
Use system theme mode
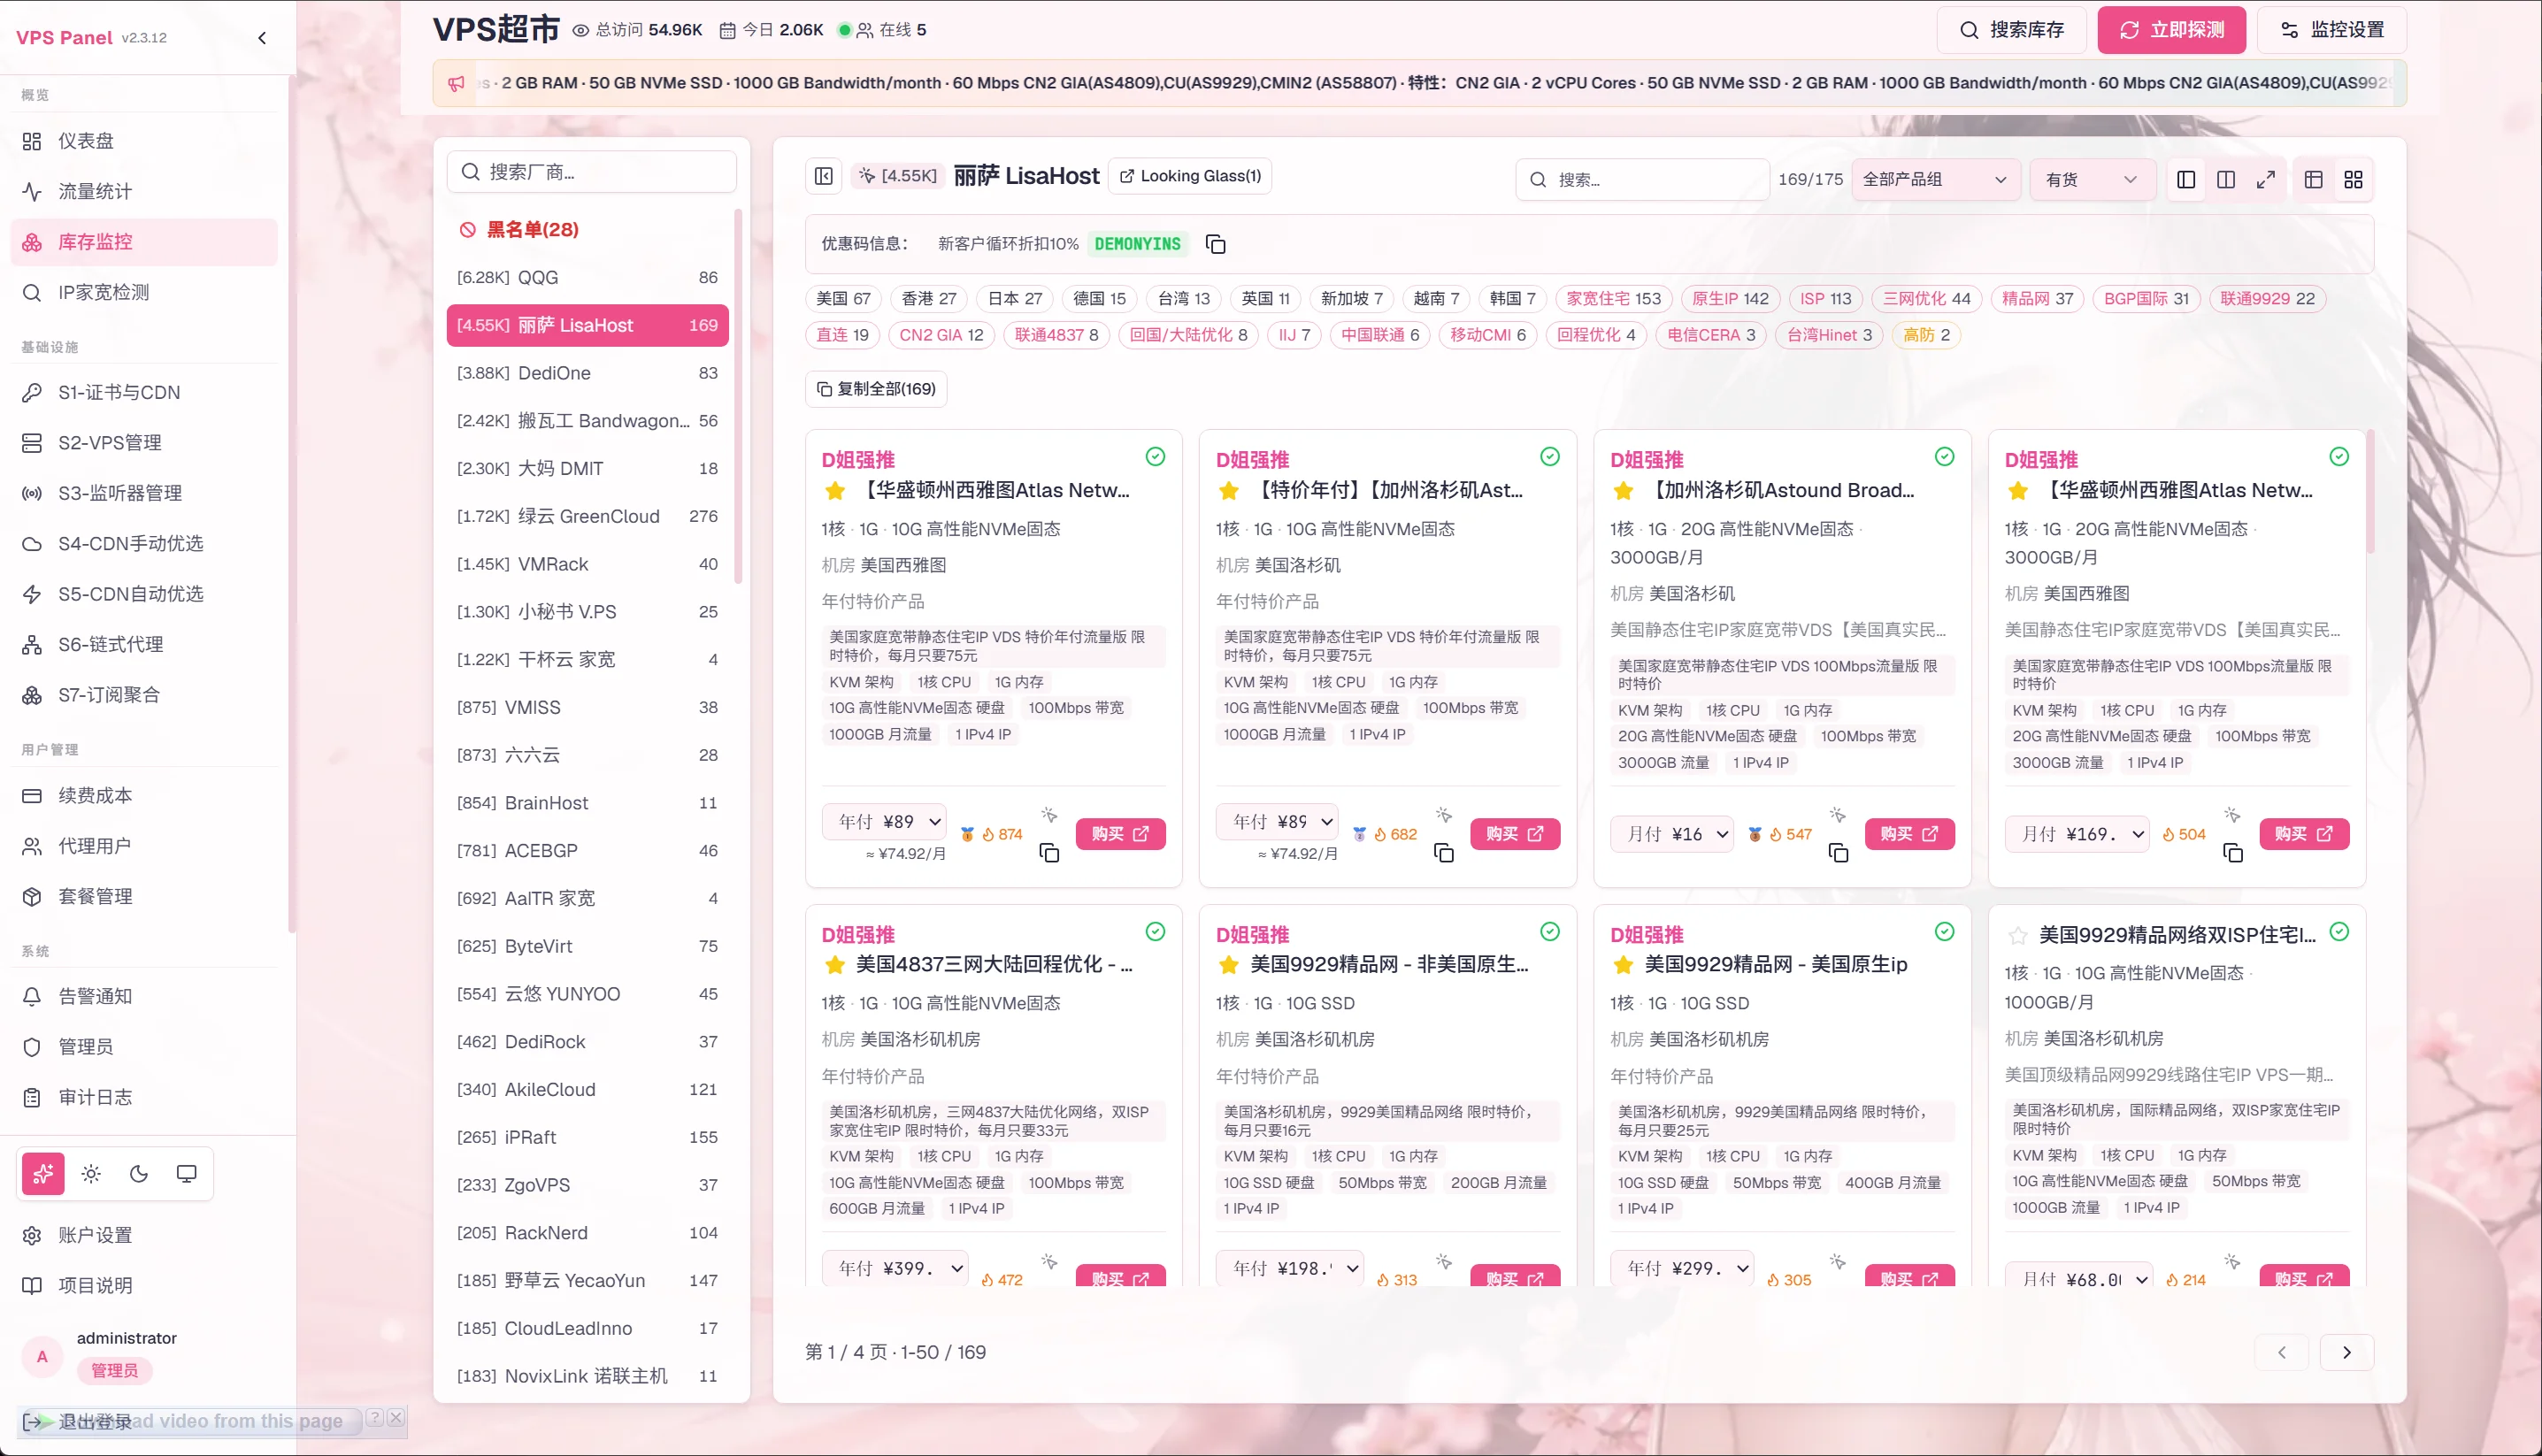coord(186,1174)
